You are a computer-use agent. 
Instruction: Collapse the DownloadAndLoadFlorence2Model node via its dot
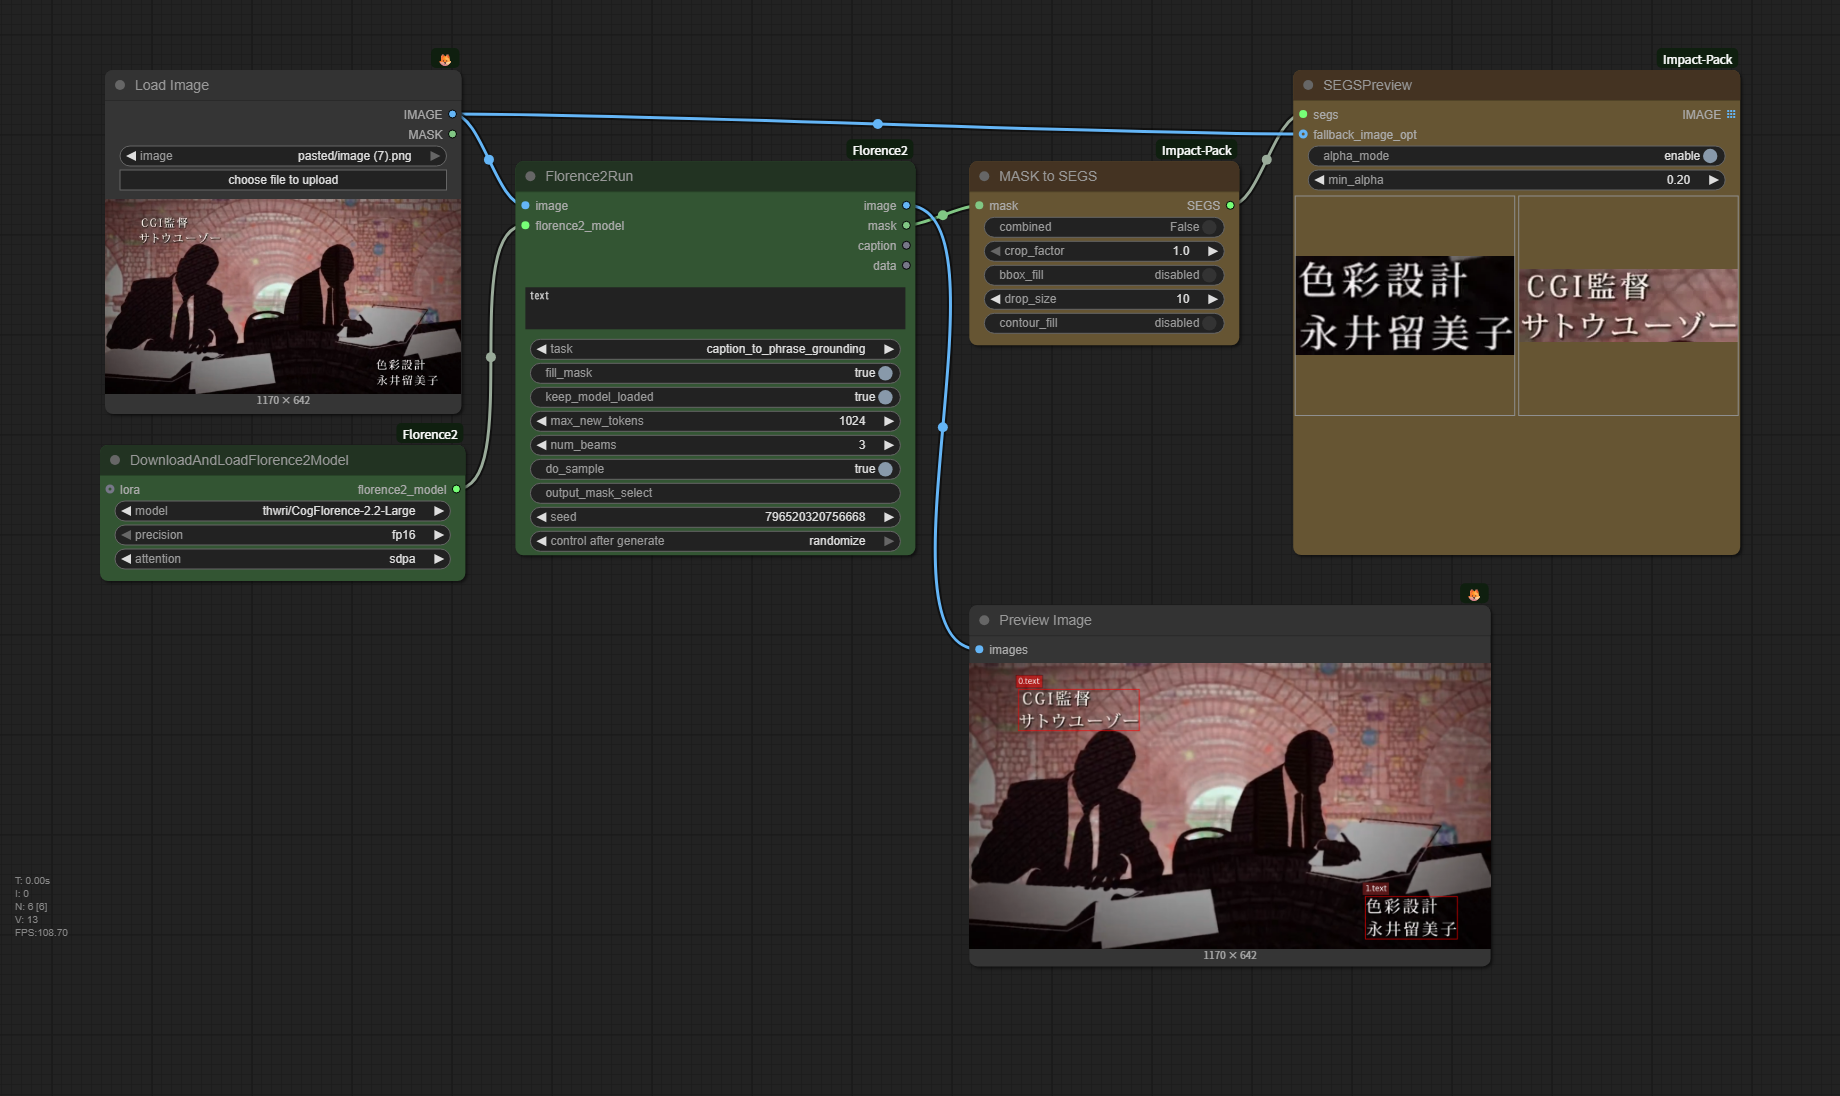[115, 460]
